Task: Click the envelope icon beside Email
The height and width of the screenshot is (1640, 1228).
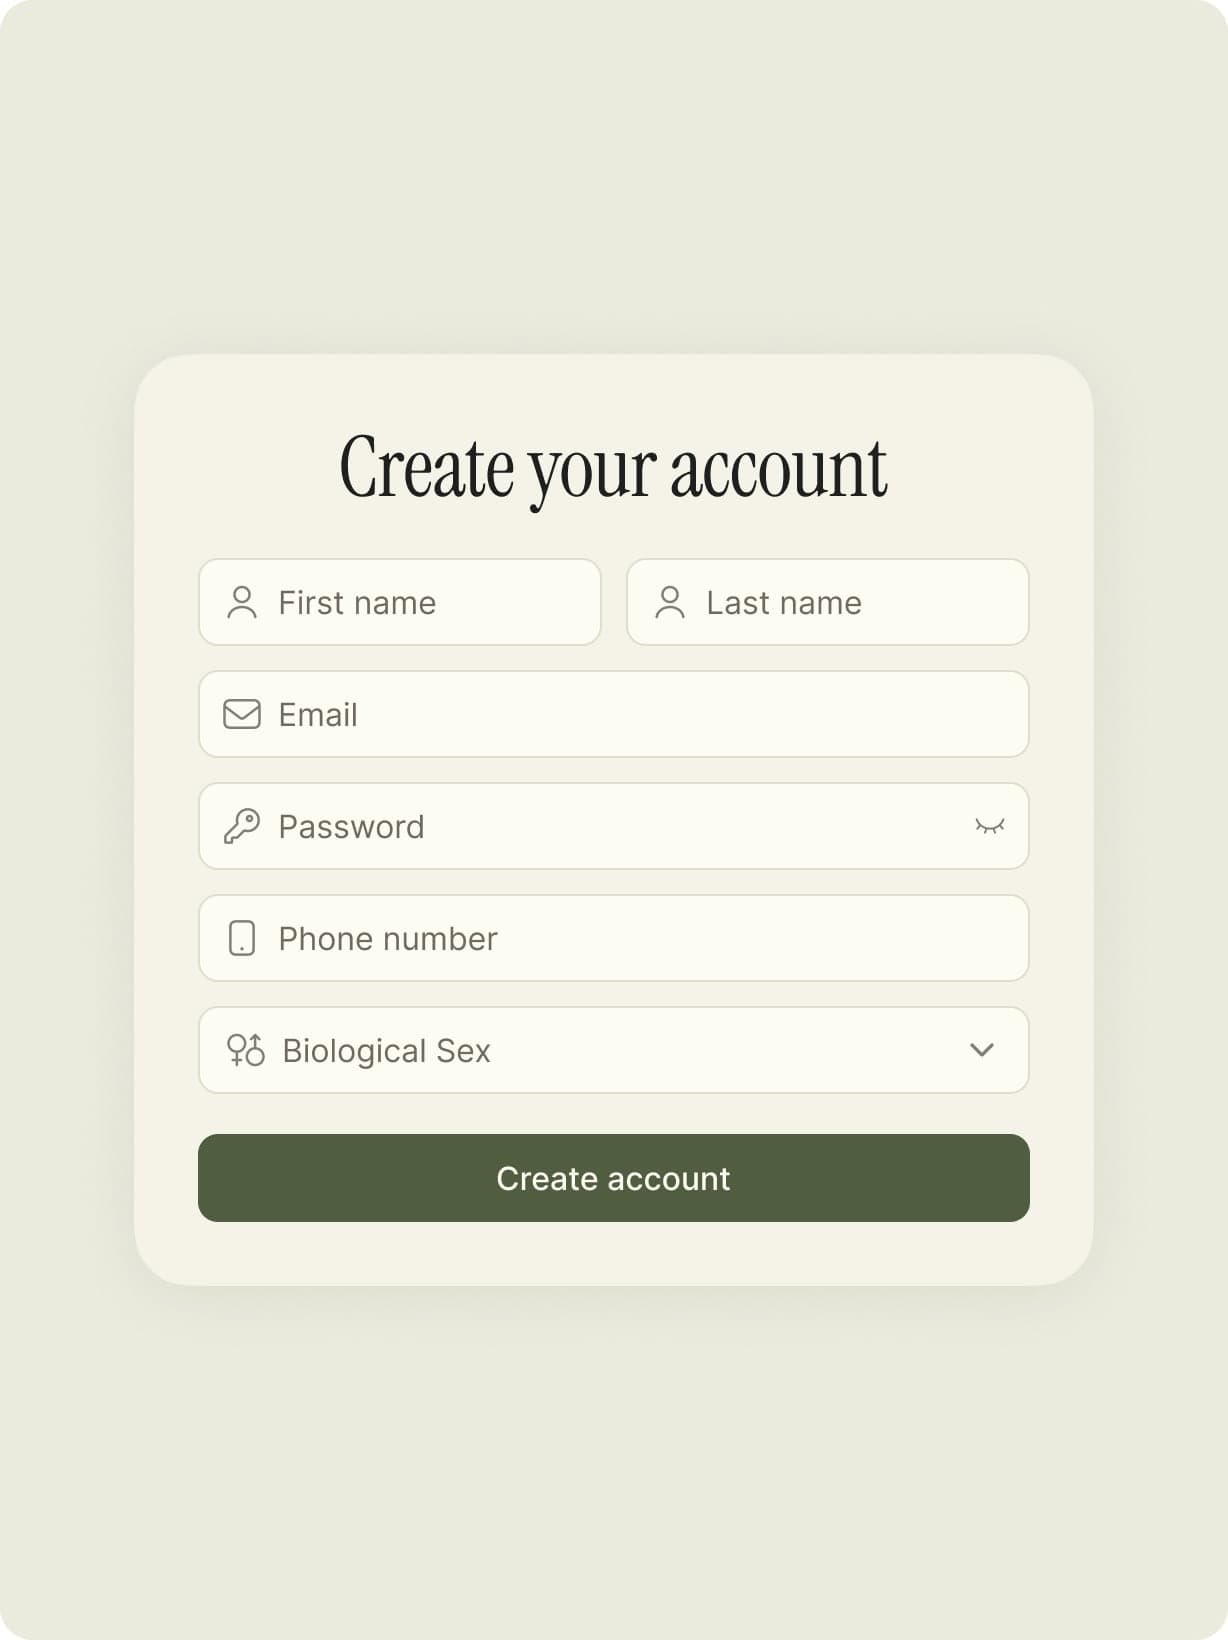Action: 241,714
